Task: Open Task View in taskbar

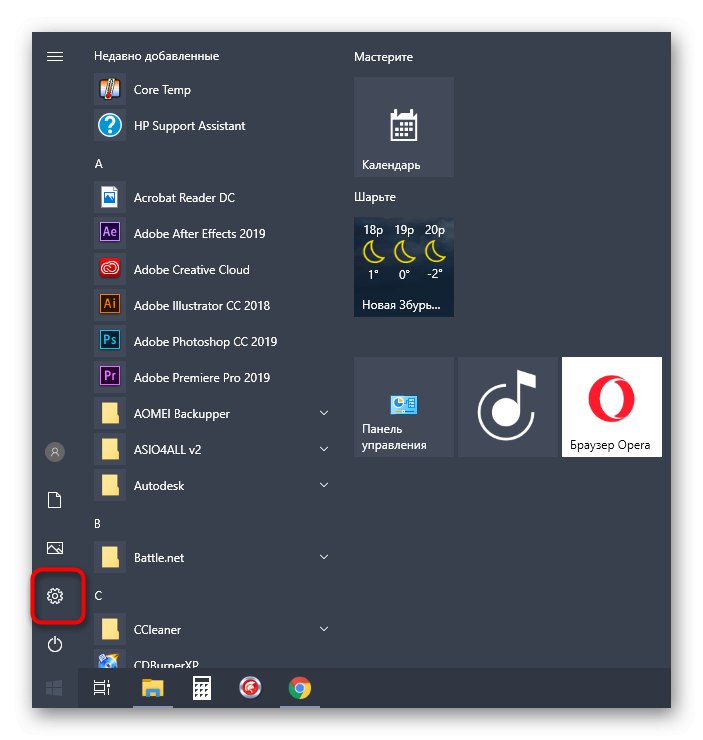Action: pos(102,688)
